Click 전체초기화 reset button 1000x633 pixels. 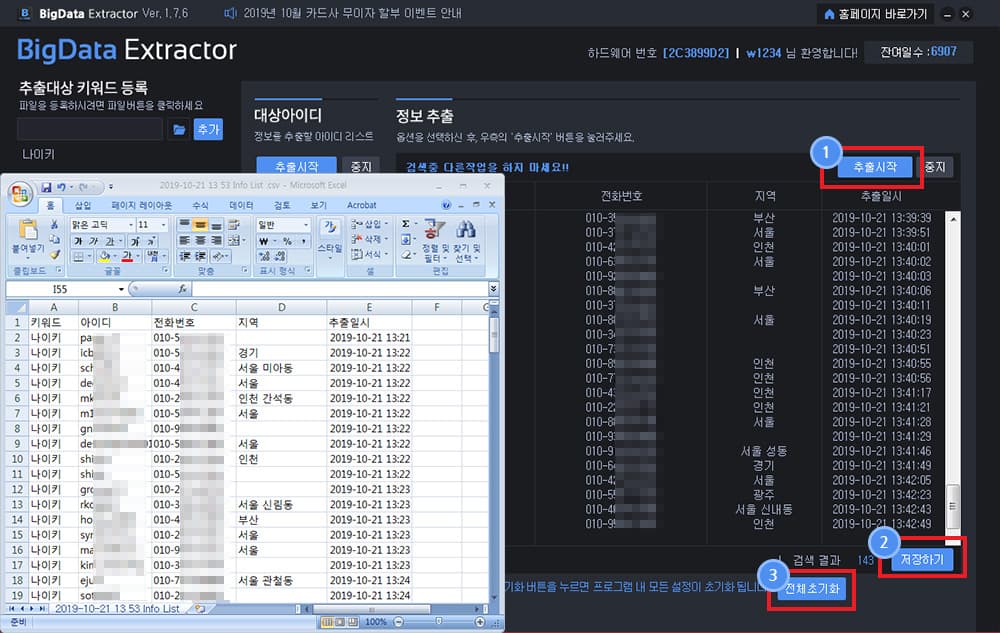pos(812,589)
